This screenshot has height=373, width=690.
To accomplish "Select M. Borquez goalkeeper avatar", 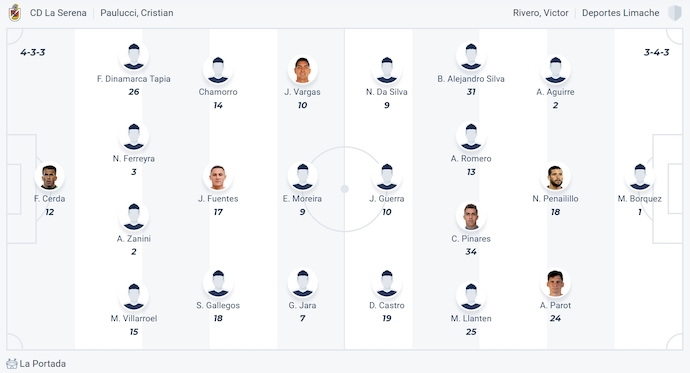I will coord(640,176).
